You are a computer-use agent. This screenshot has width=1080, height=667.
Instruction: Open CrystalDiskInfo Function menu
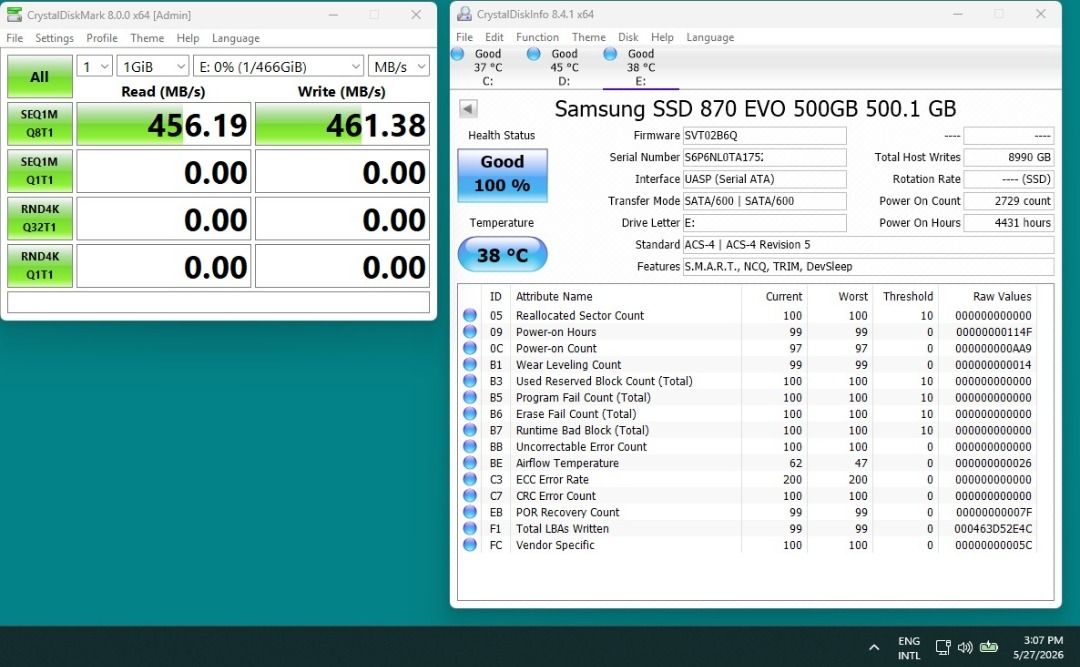537,37
